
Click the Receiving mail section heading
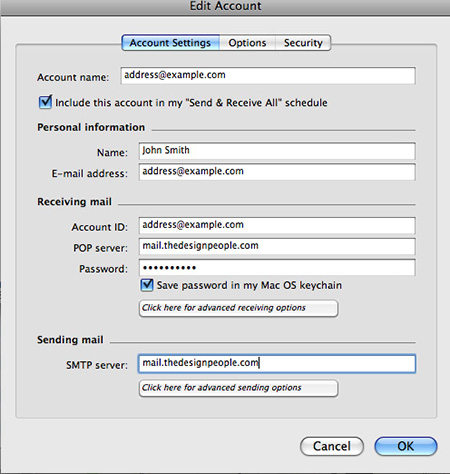[74, 202]
